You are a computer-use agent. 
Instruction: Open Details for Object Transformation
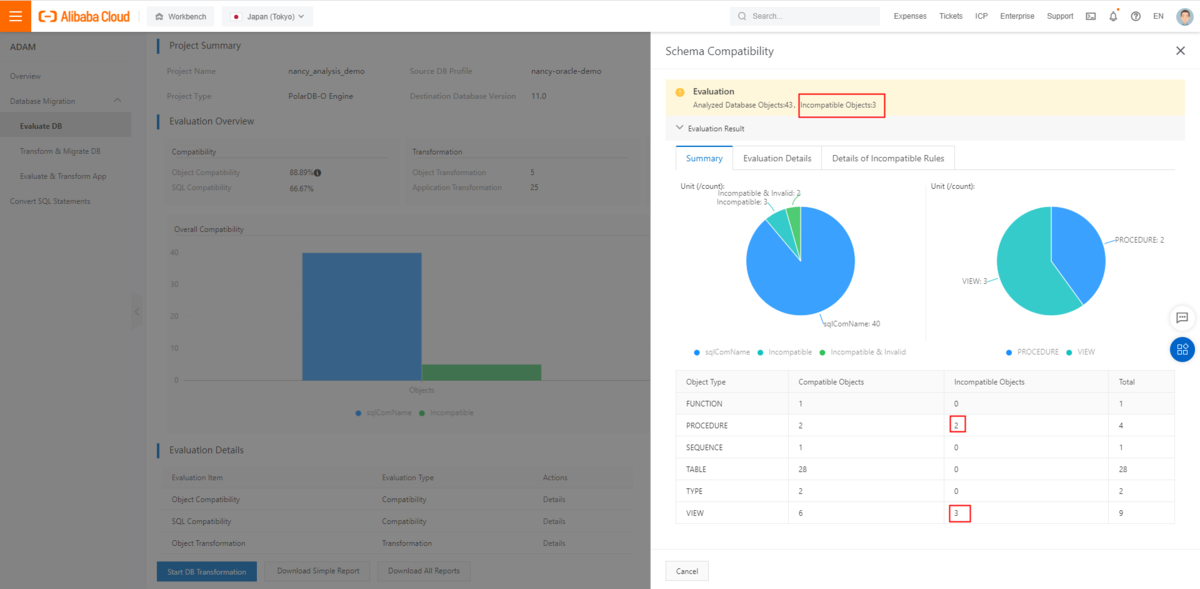pyautogui.click(x=554, y=543)
